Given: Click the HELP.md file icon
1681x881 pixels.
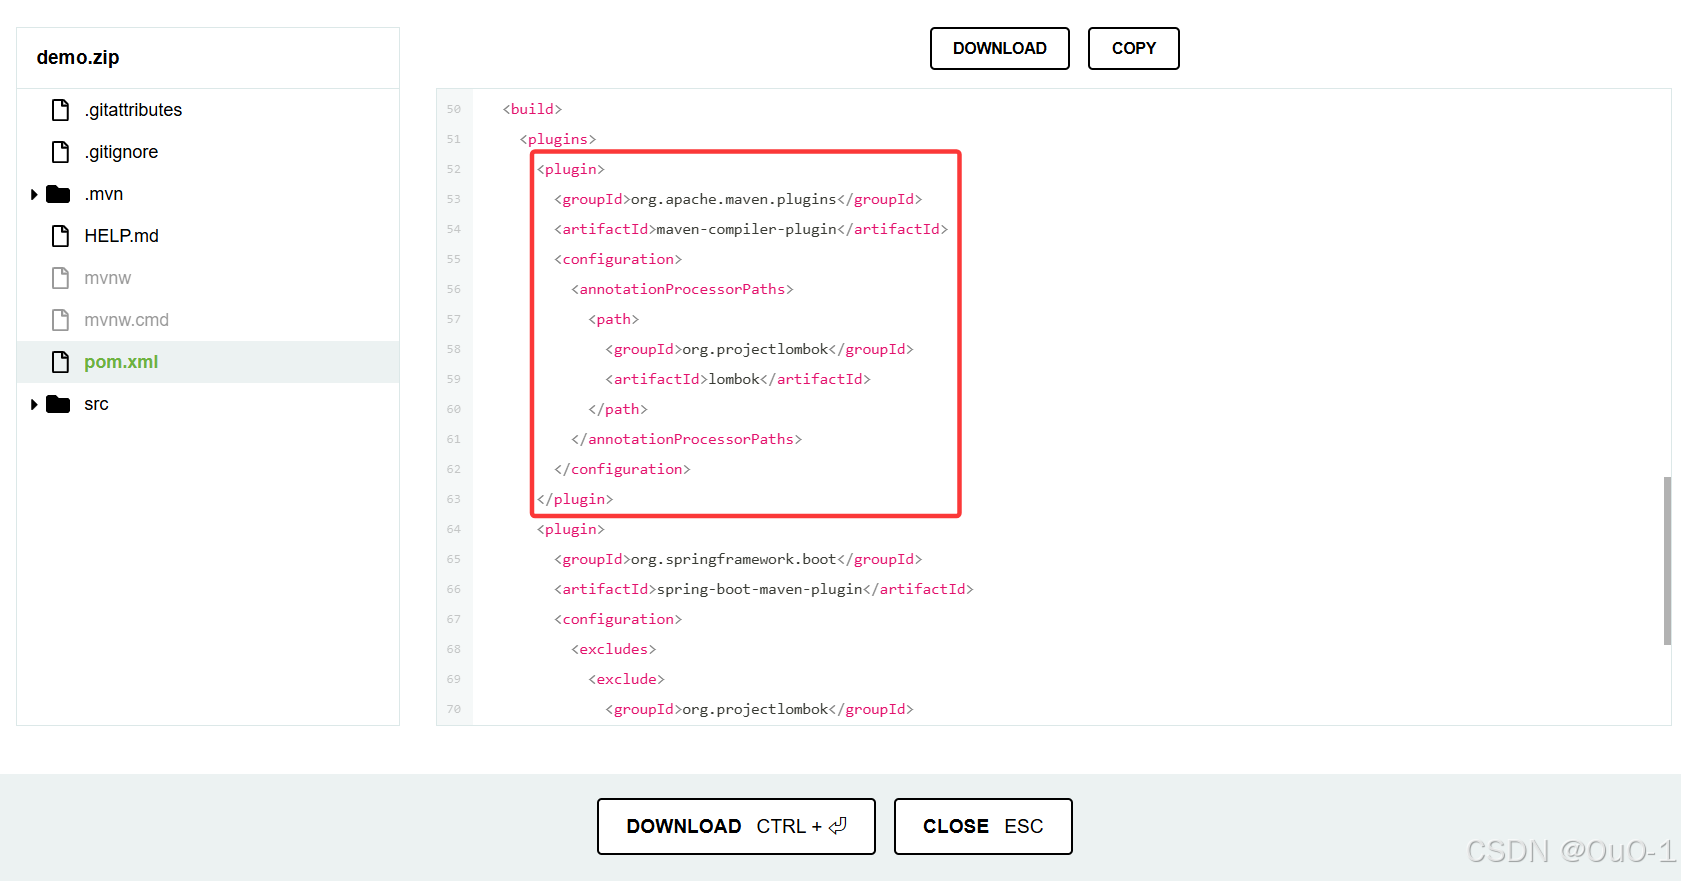Looking at the screenshot, I should 60,236.
